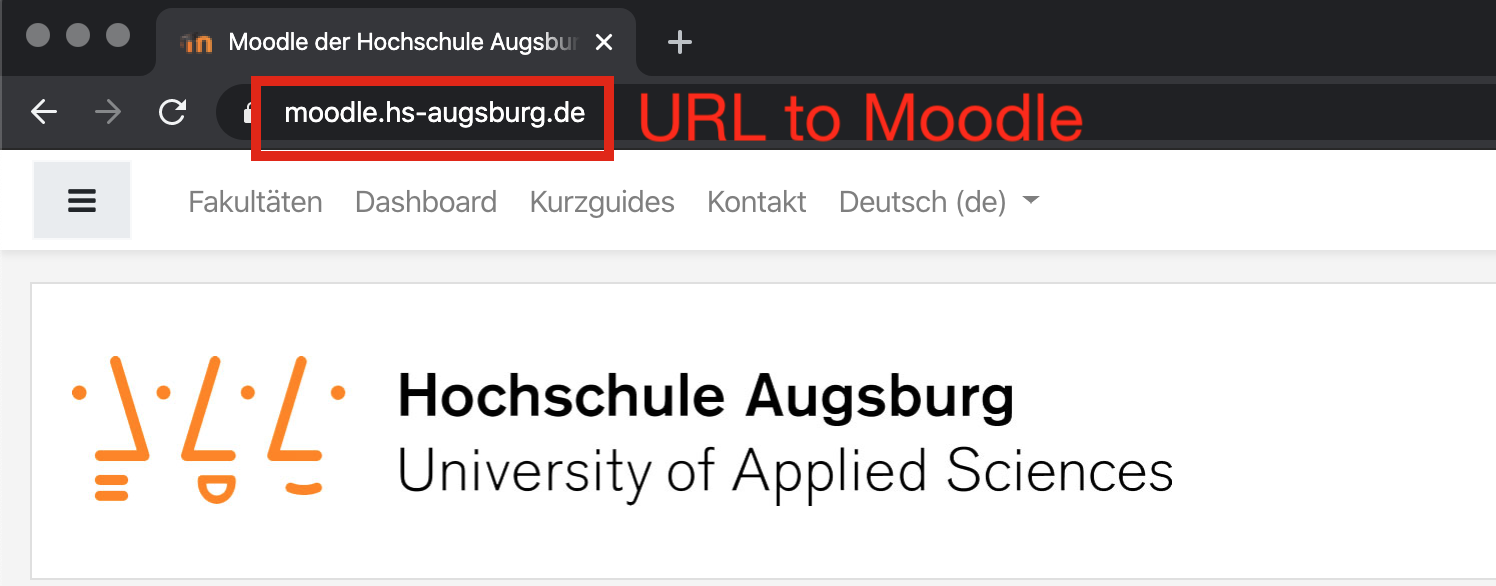The height and width of the screenshot is (586, 1496).
Task: Click the yellow macOS minimize dot
Action: coord(76,36)
